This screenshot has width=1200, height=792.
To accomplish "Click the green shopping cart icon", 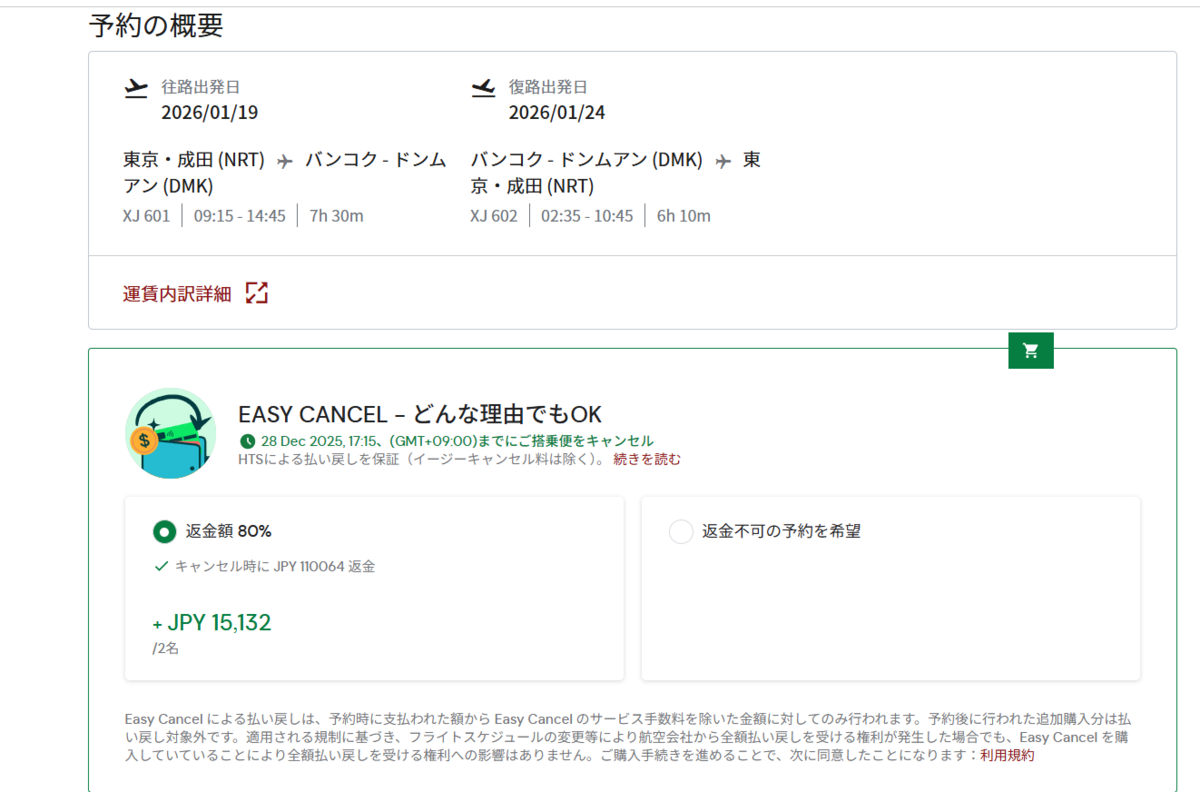I will coord(1031,350).
